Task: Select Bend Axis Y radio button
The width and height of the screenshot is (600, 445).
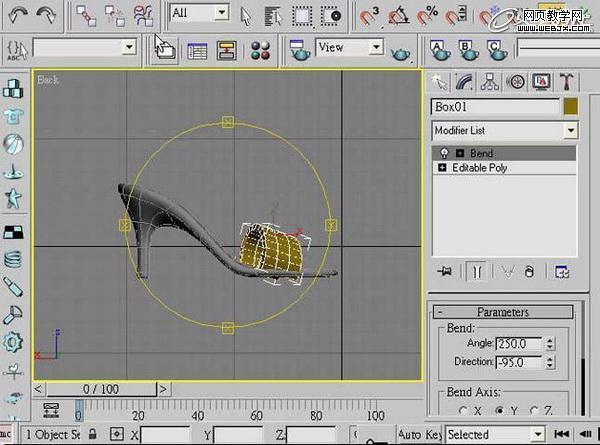Action: [499, 411]
